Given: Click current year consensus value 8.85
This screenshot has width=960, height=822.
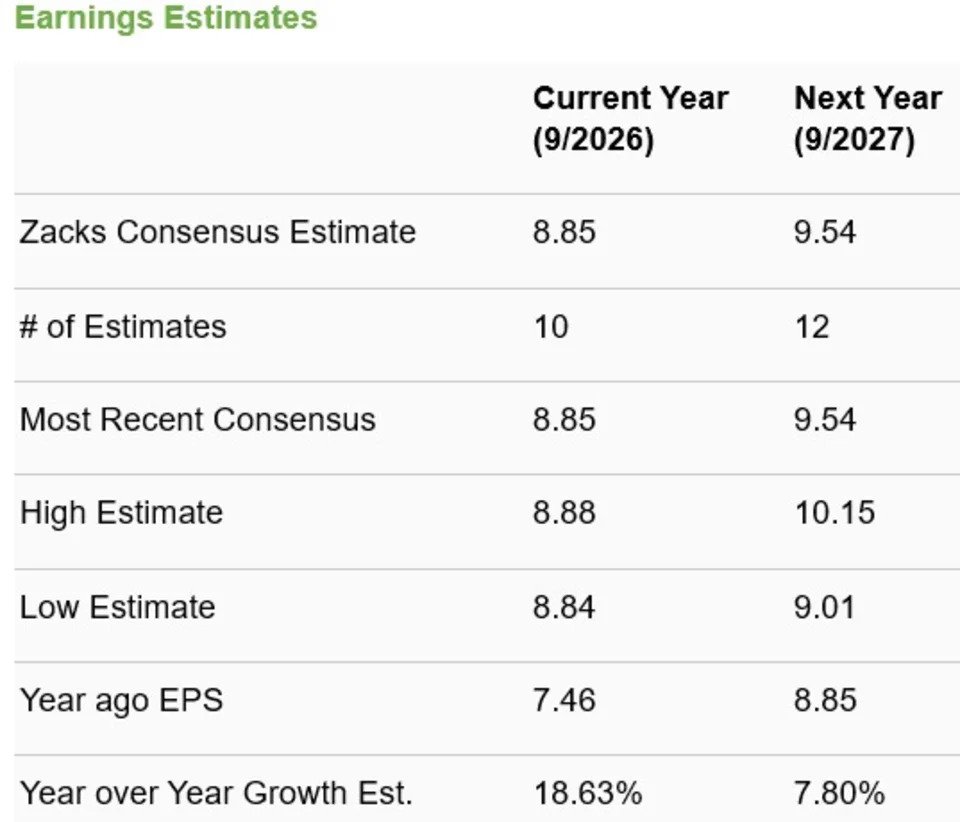Looking at the screenshot, I should coord(564,232).
